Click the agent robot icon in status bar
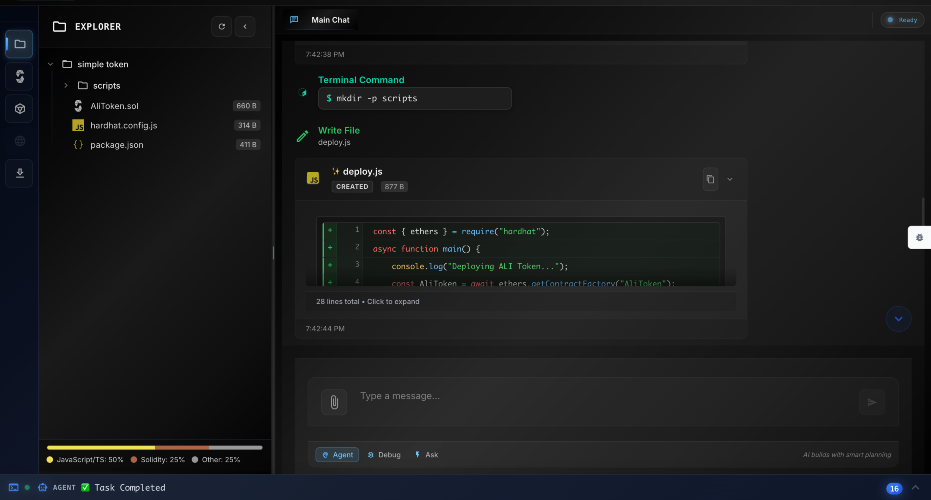The height and width of the screenshot is (500, 931). 42,488
